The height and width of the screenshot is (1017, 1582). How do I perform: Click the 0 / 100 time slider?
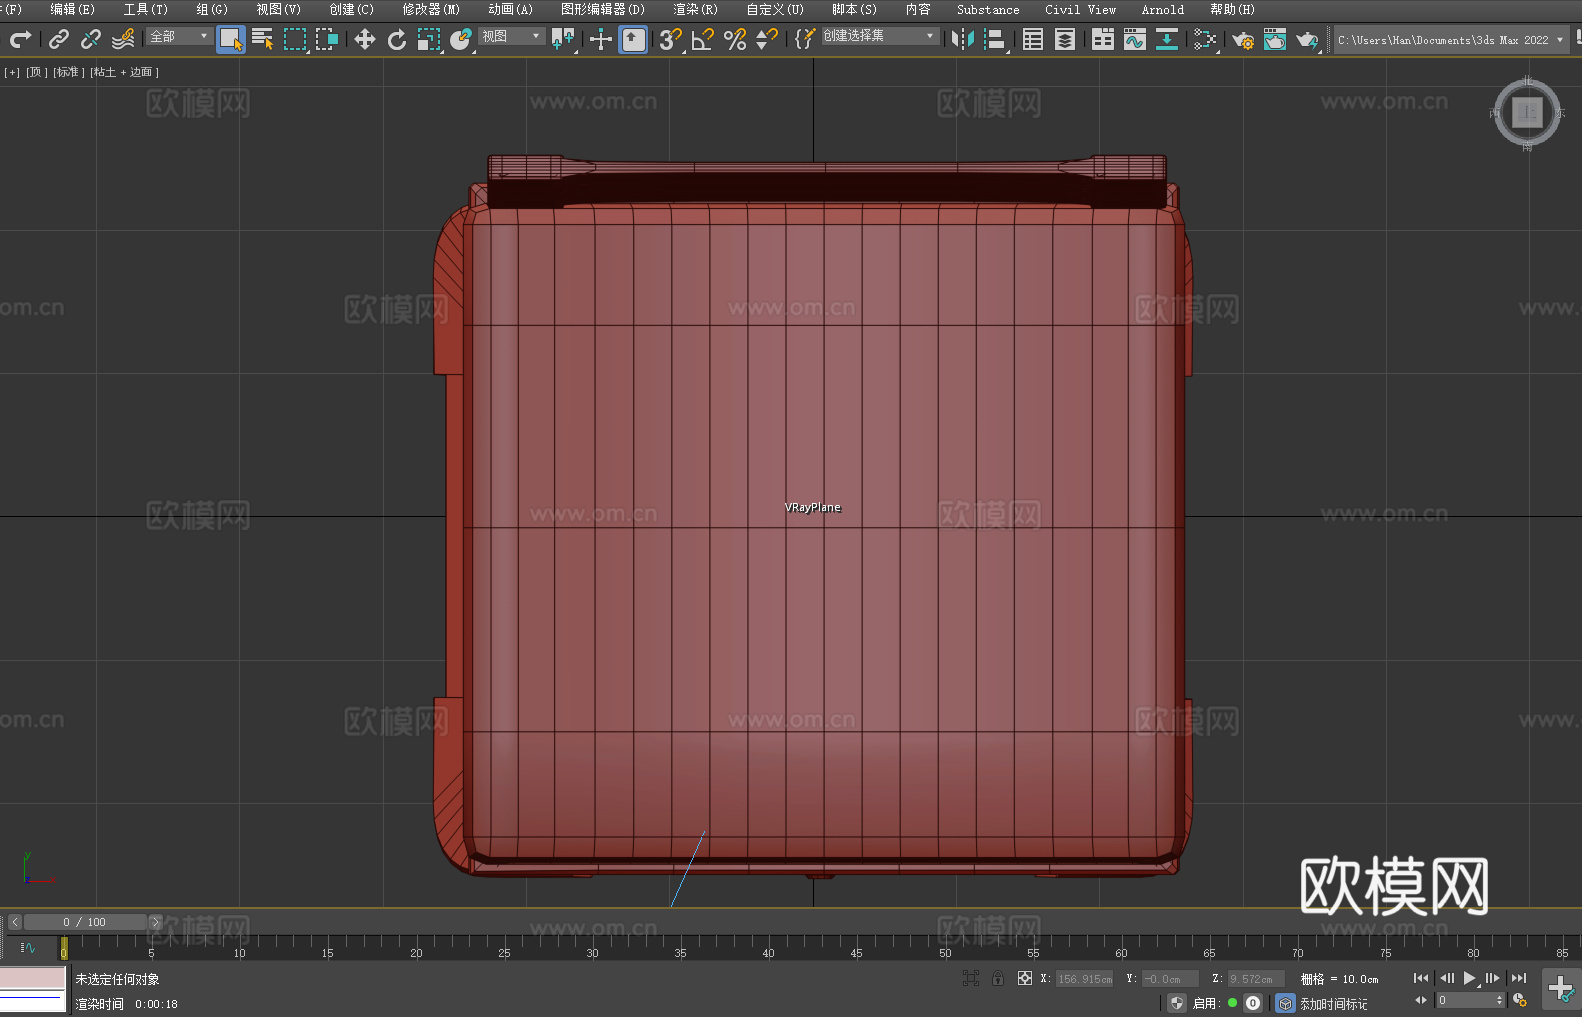click(85, 922)
